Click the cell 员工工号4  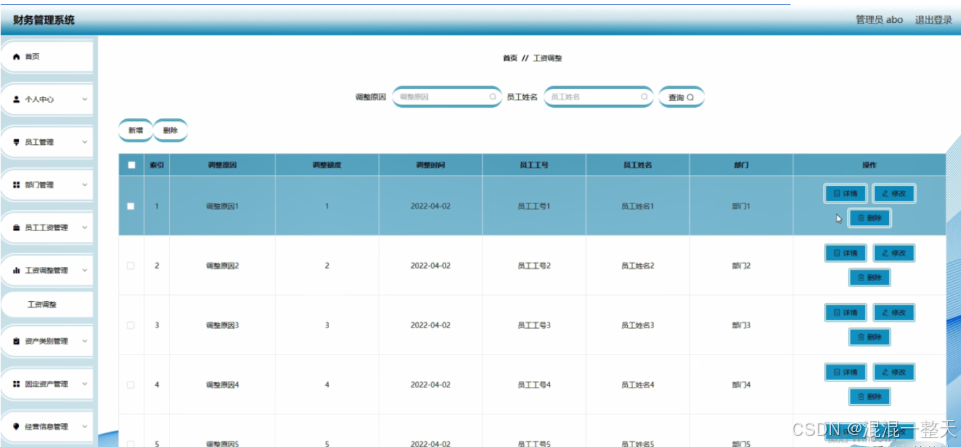(x=534, y=384)
